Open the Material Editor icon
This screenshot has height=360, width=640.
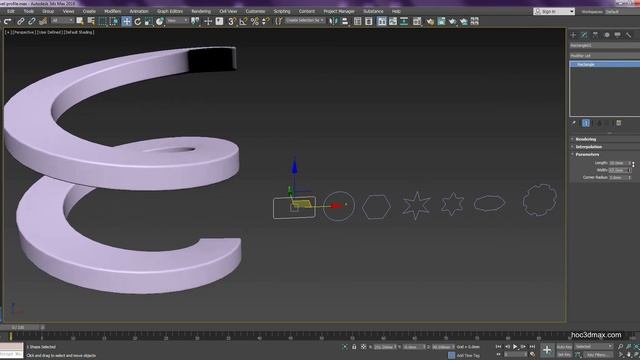tap(417, 21)
